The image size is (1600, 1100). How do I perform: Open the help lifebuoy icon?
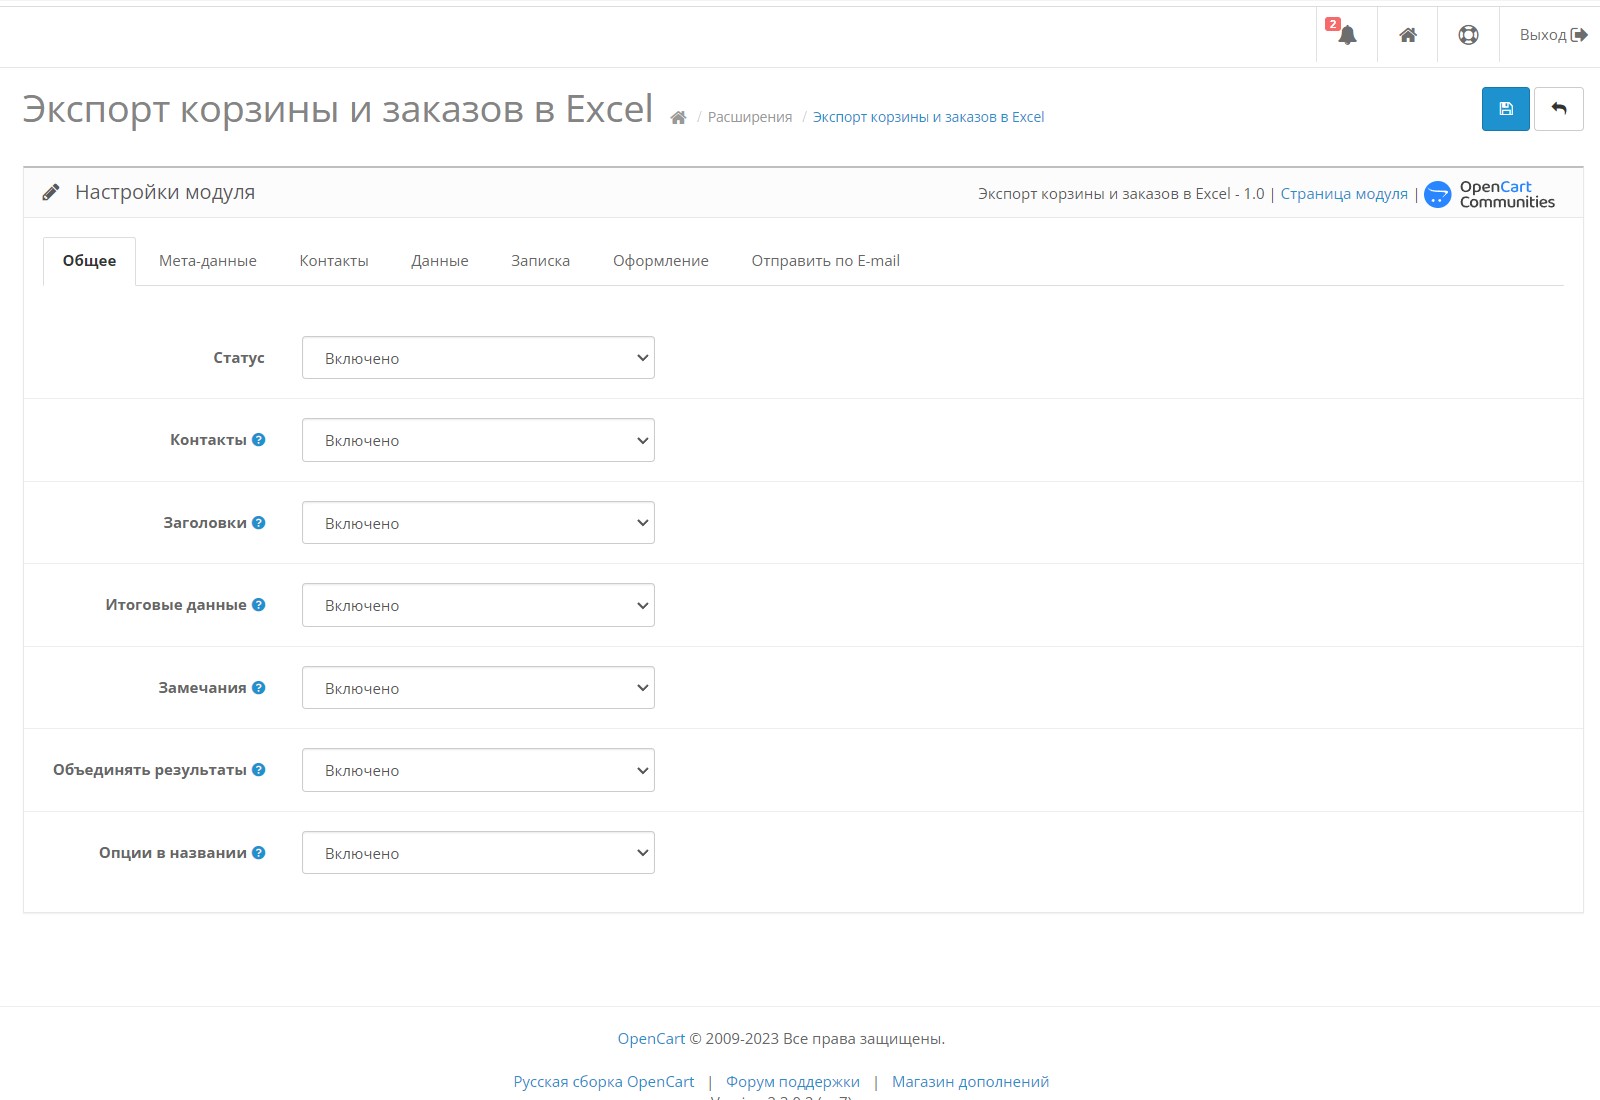(1468, 35)
